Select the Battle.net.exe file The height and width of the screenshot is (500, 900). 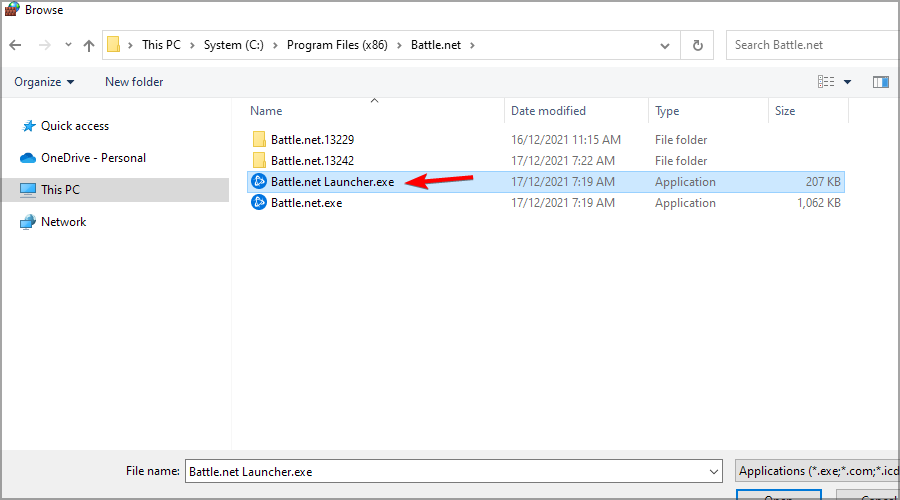(x=307, y=203)
